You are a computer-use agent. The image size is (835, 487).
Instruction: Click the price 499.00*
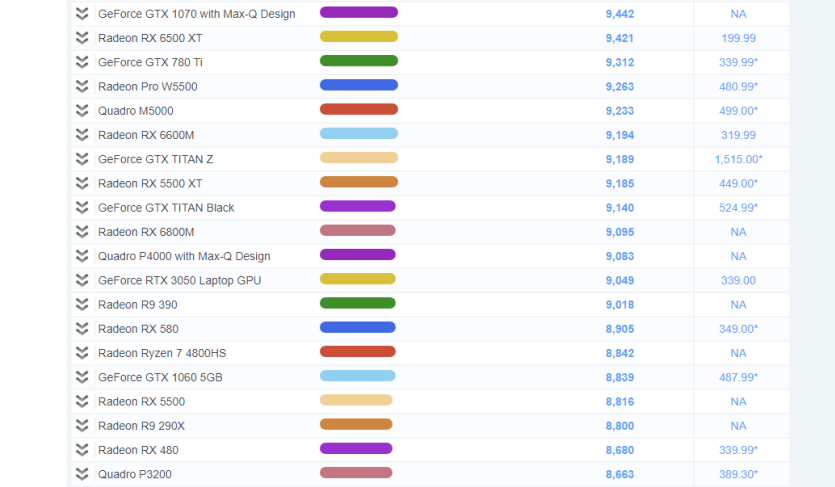pos(738,111)
